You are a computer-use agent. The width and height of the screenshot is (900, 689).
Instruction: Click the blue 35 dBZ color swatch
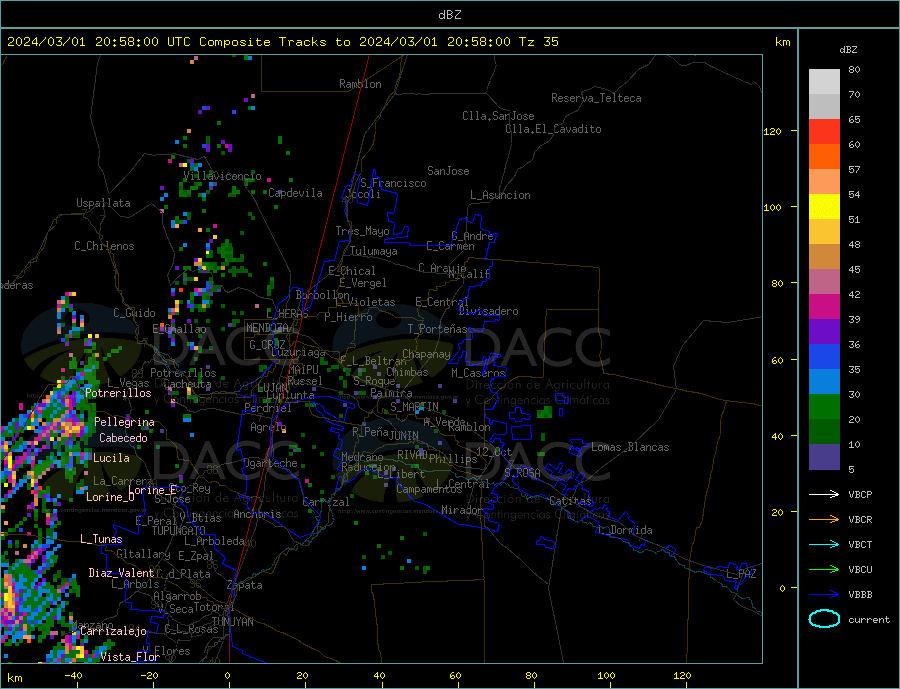(x=824, y=357)
